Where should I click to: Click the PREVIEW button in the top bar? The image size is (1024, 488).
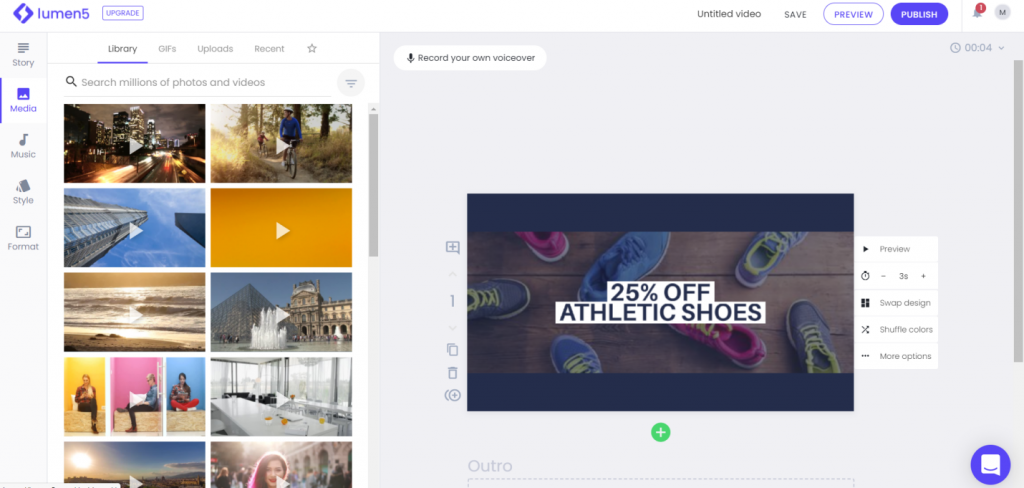(x=854, y=14)
